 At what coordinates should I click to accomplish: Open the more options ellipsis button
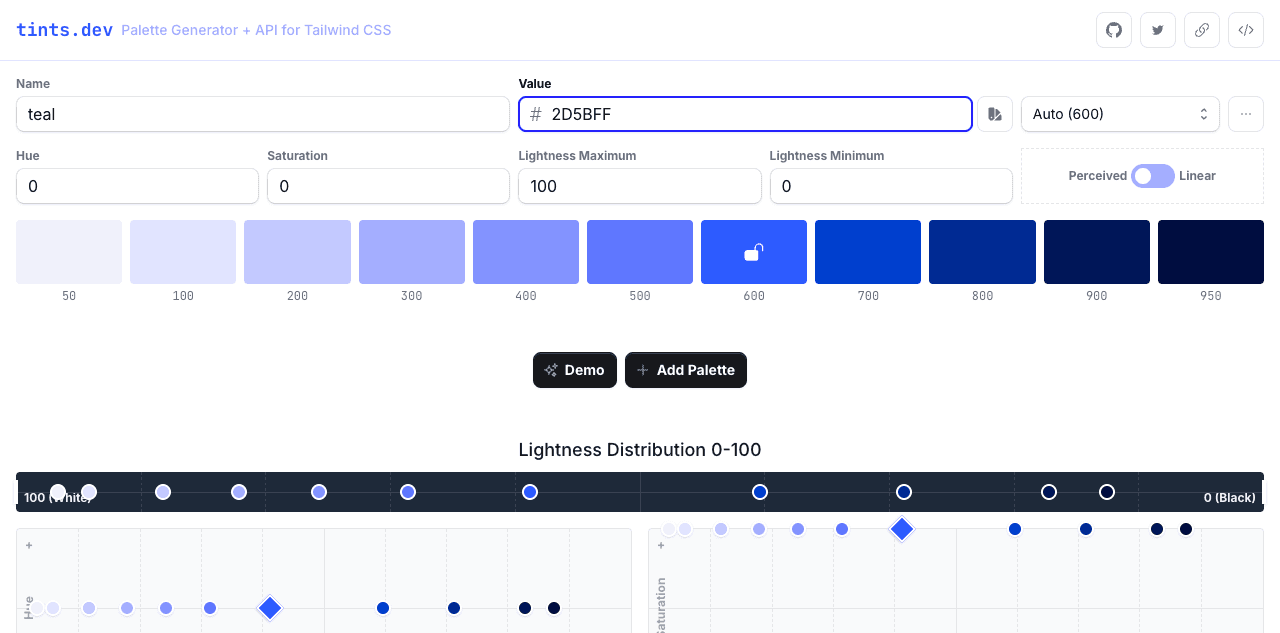pos(1246,114)
